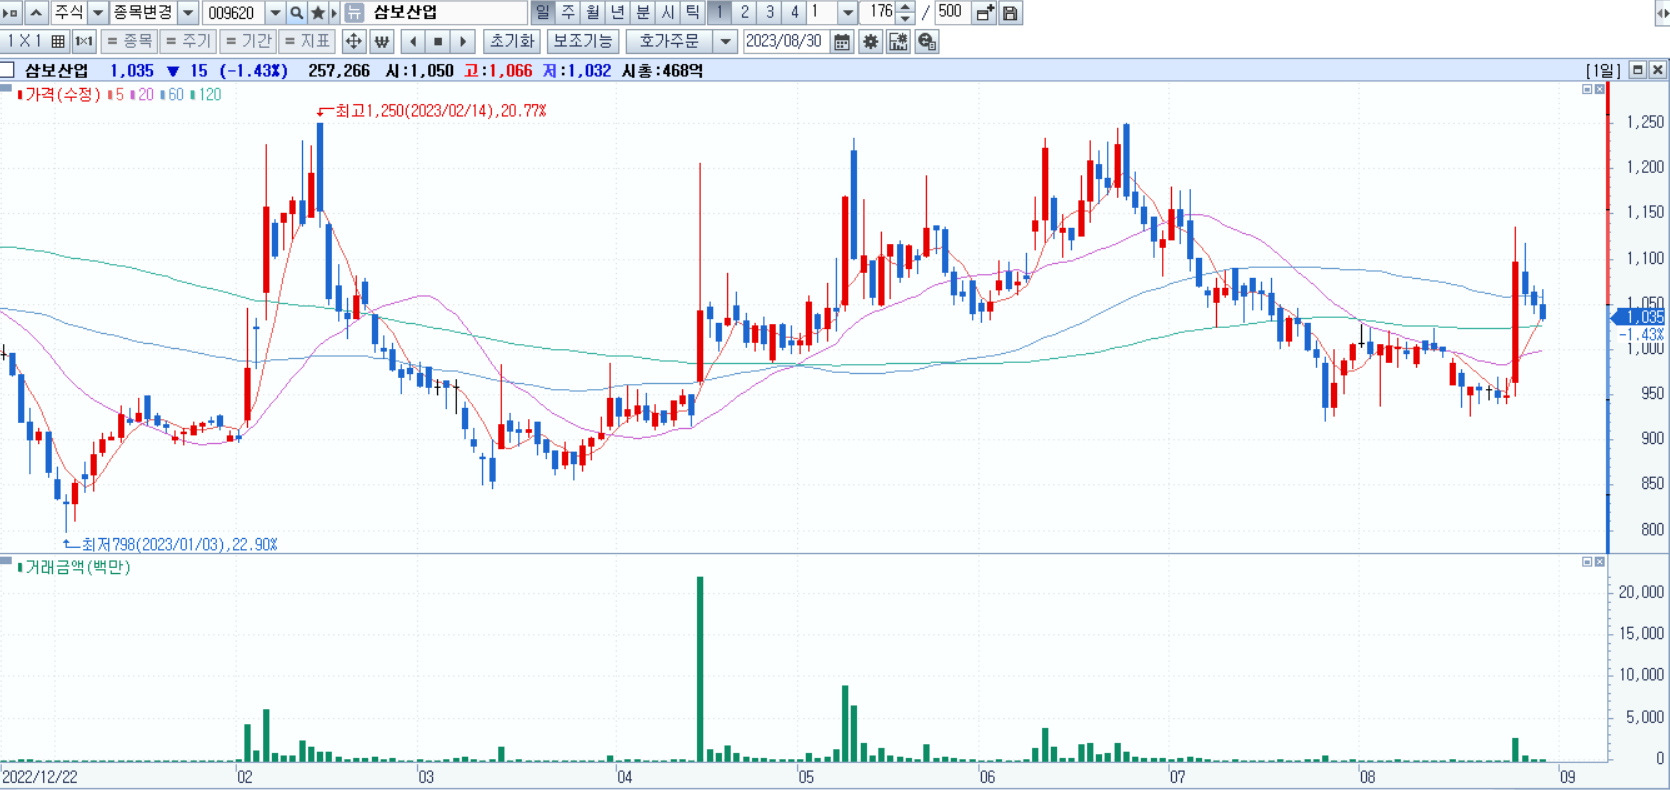The image size is (1670, 790).
Task: Open the interval value dropdown arrow
Action: click(847, 13)
